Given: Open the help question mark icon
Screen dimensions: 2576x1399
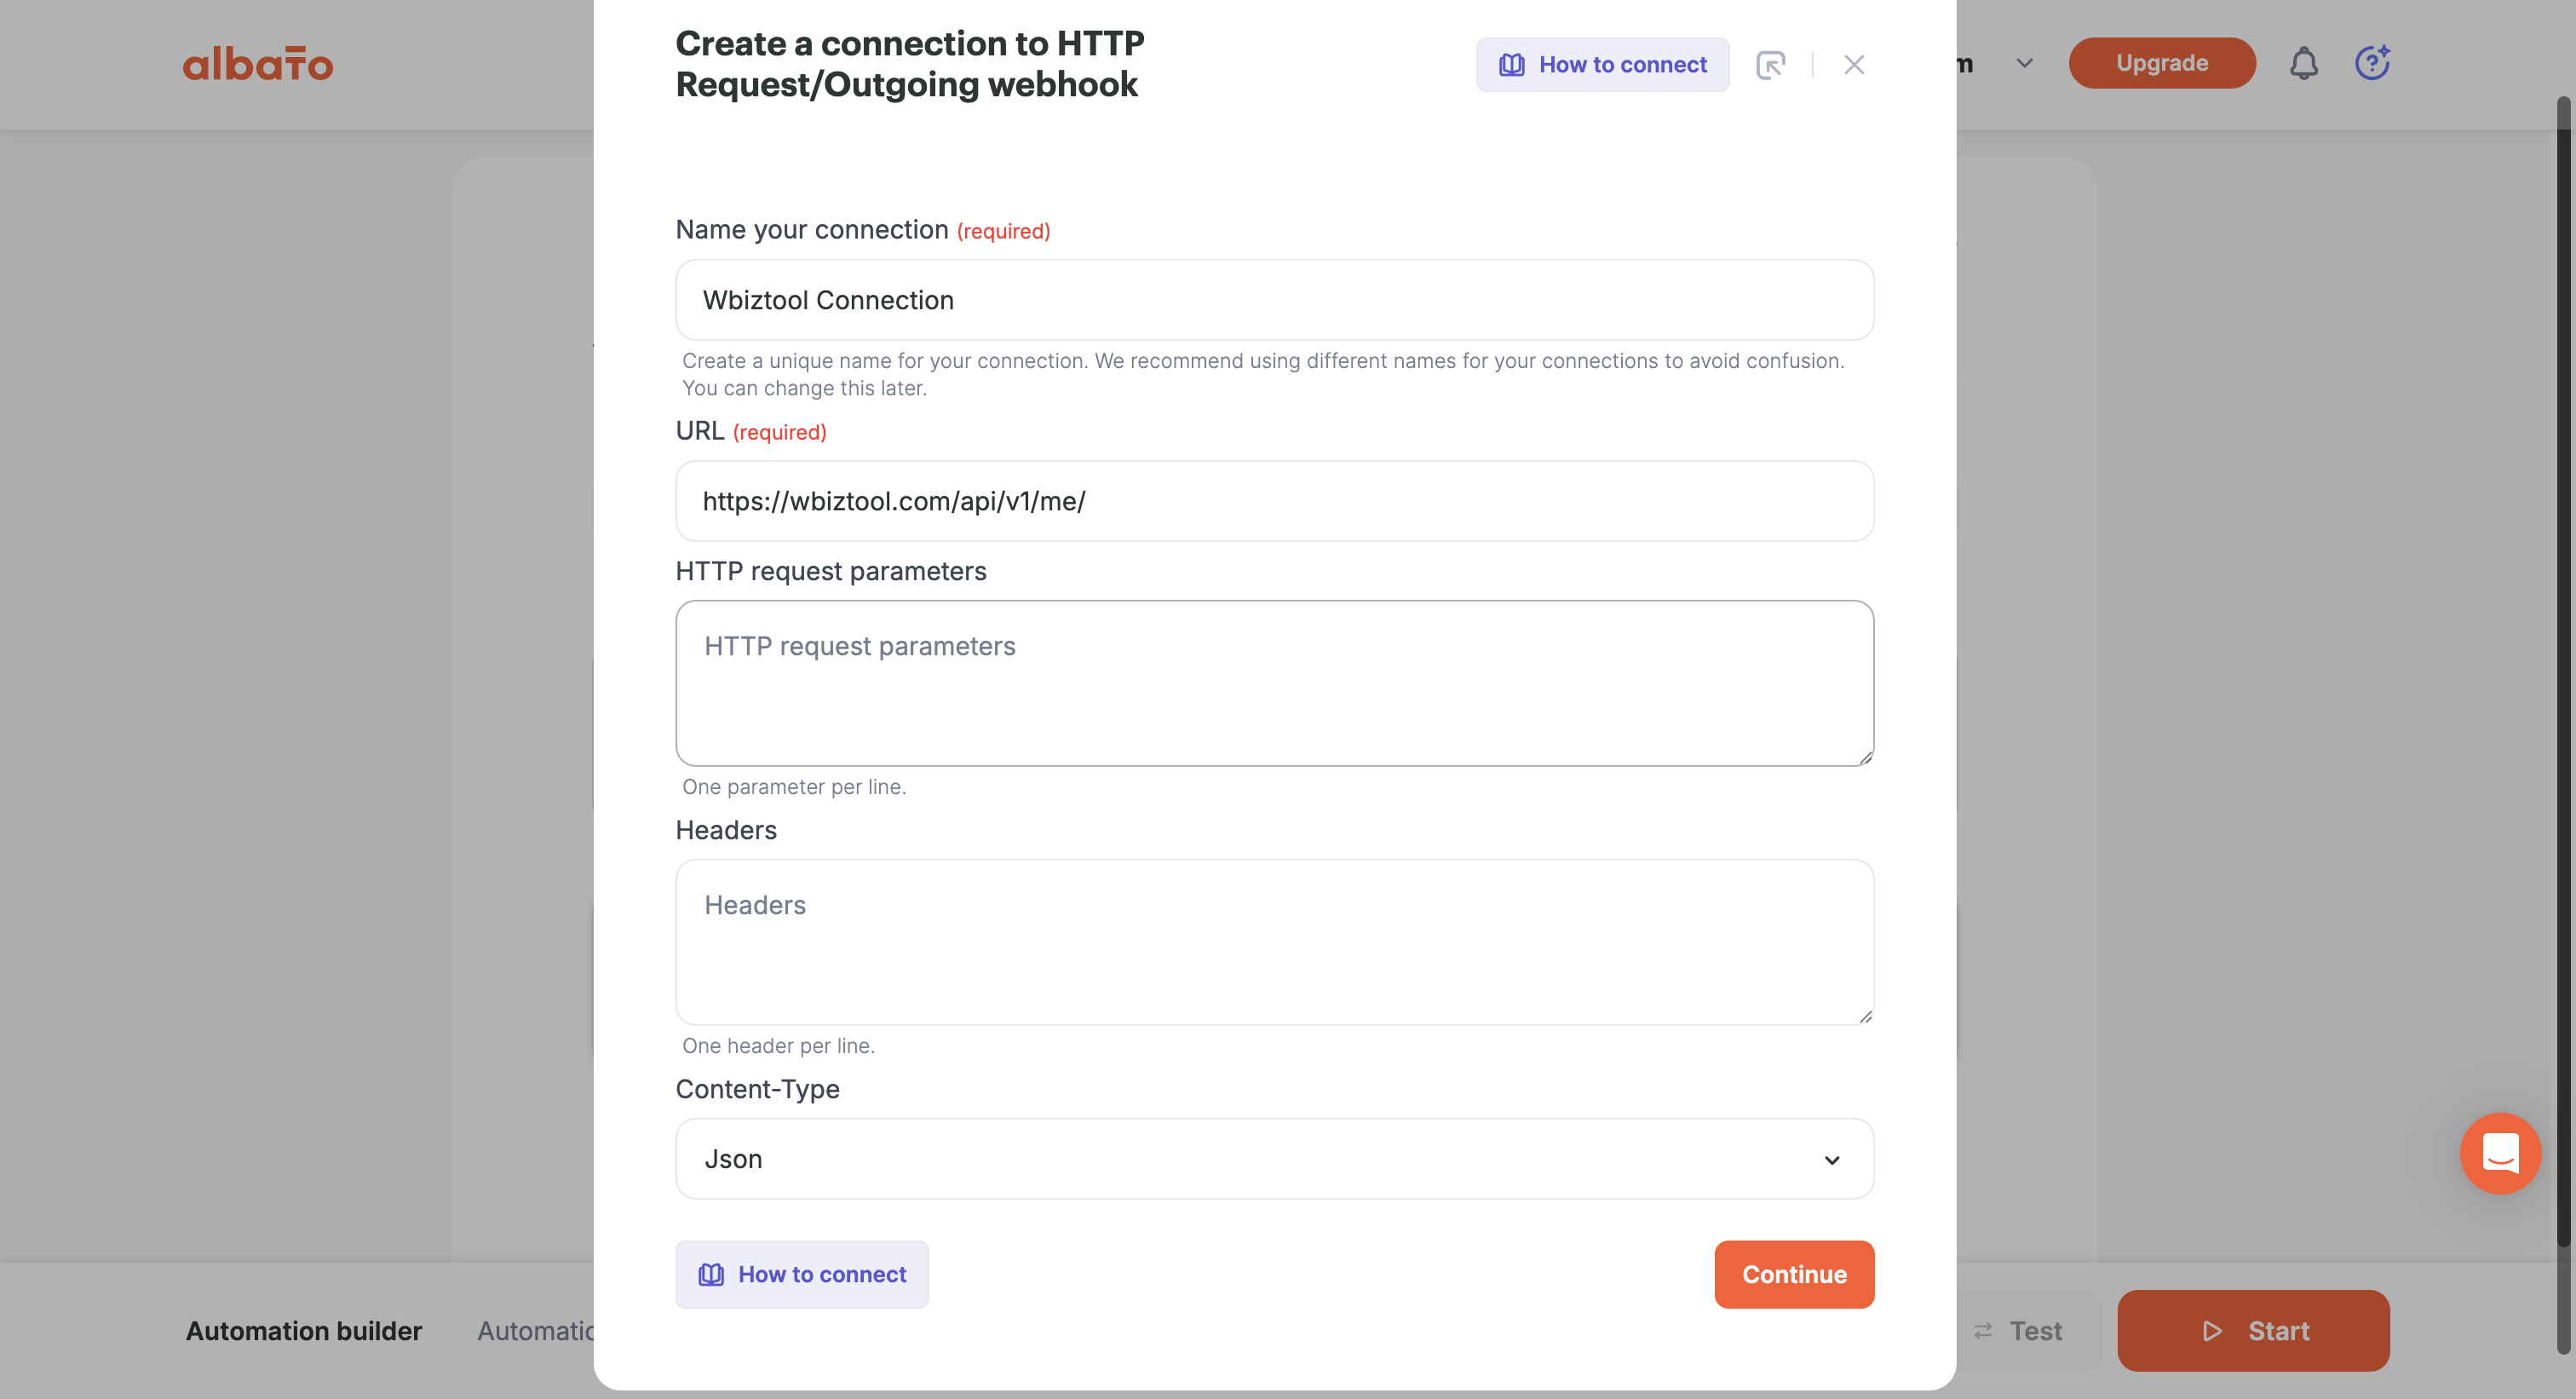Looking at the screenshot, I should tap(2372, 63).
